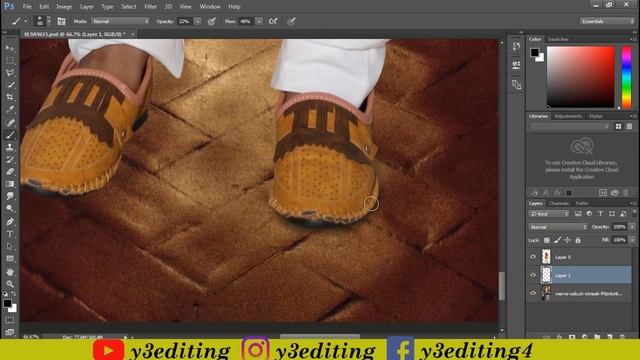This screenshot has height=360, width=640.
Task: Open the Essentials workspace dropdown
Action: pos(607,21)
